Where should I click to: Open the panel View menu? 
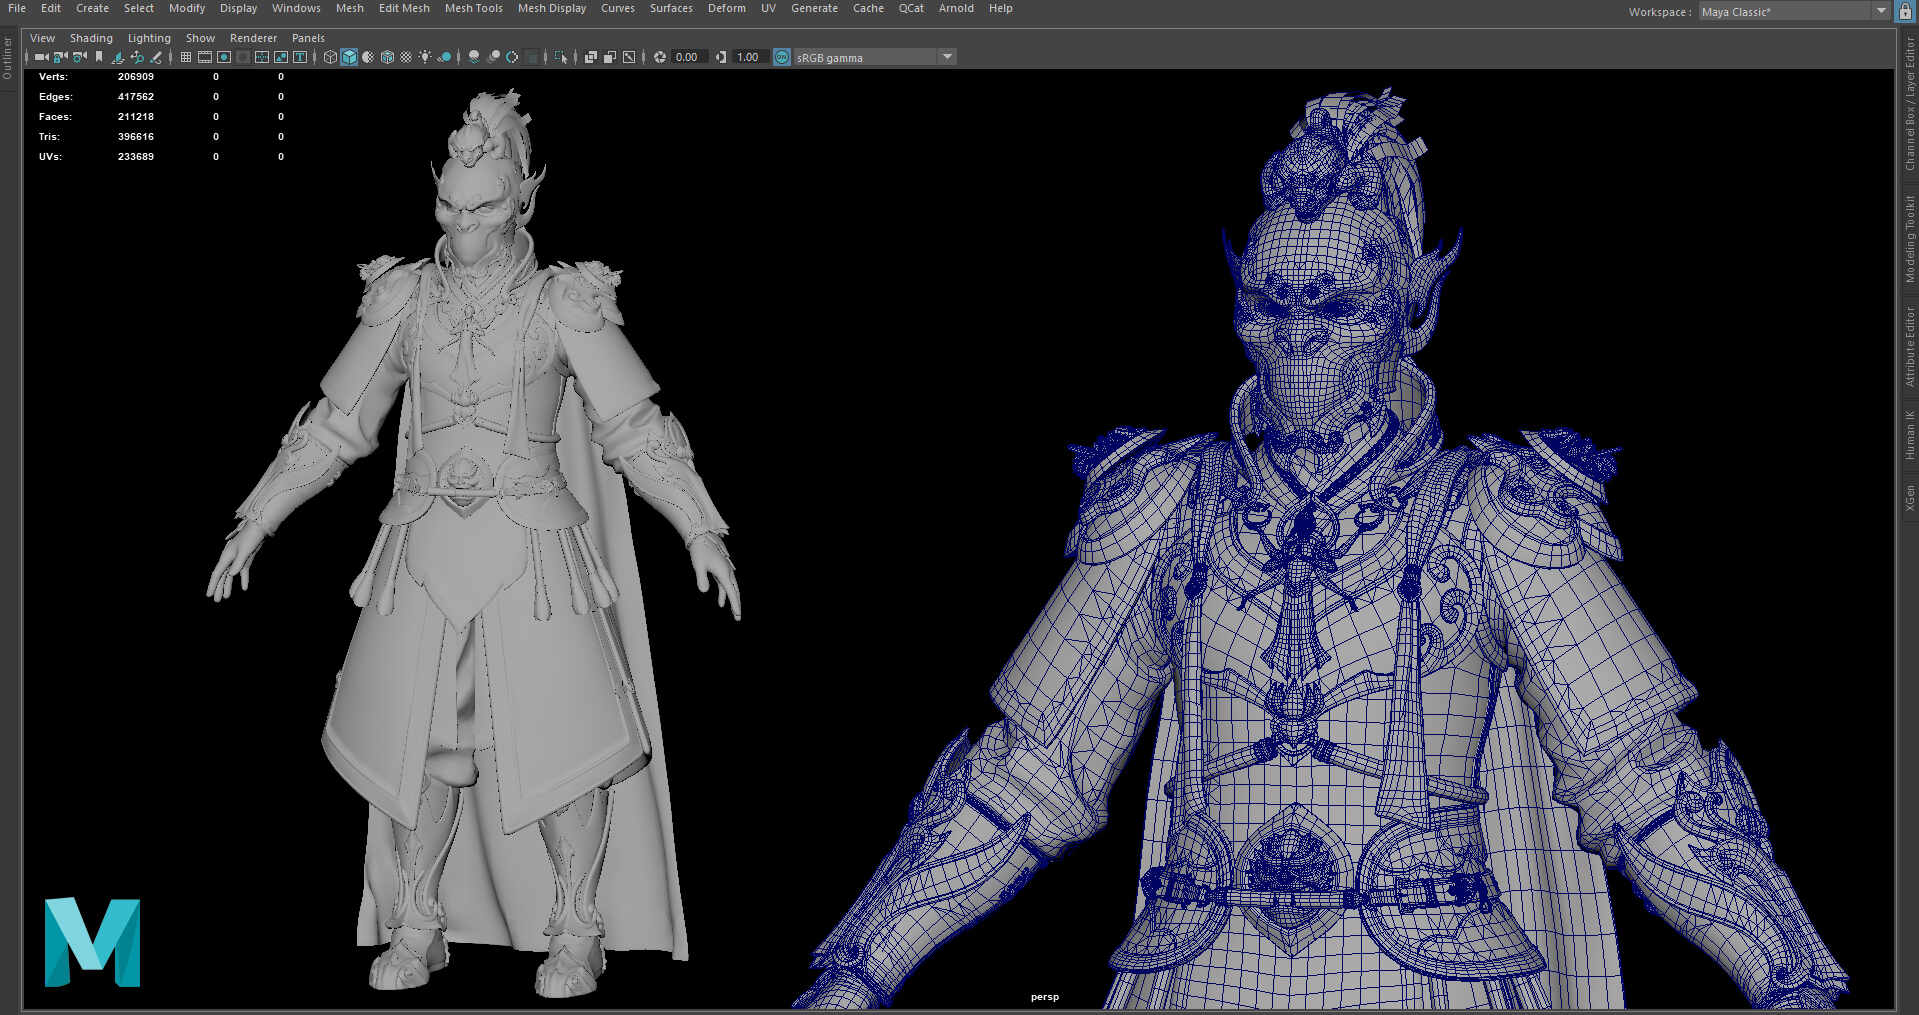42,38
